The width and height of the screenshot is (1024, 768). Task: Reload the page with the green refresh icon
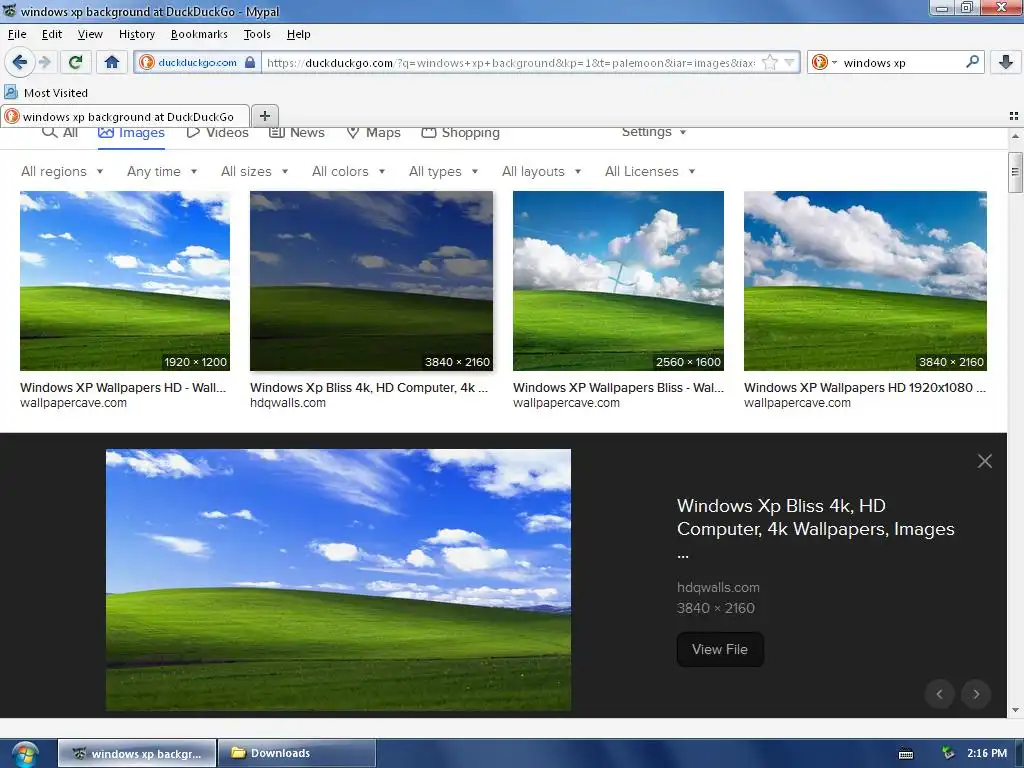[x=75, y=63]
